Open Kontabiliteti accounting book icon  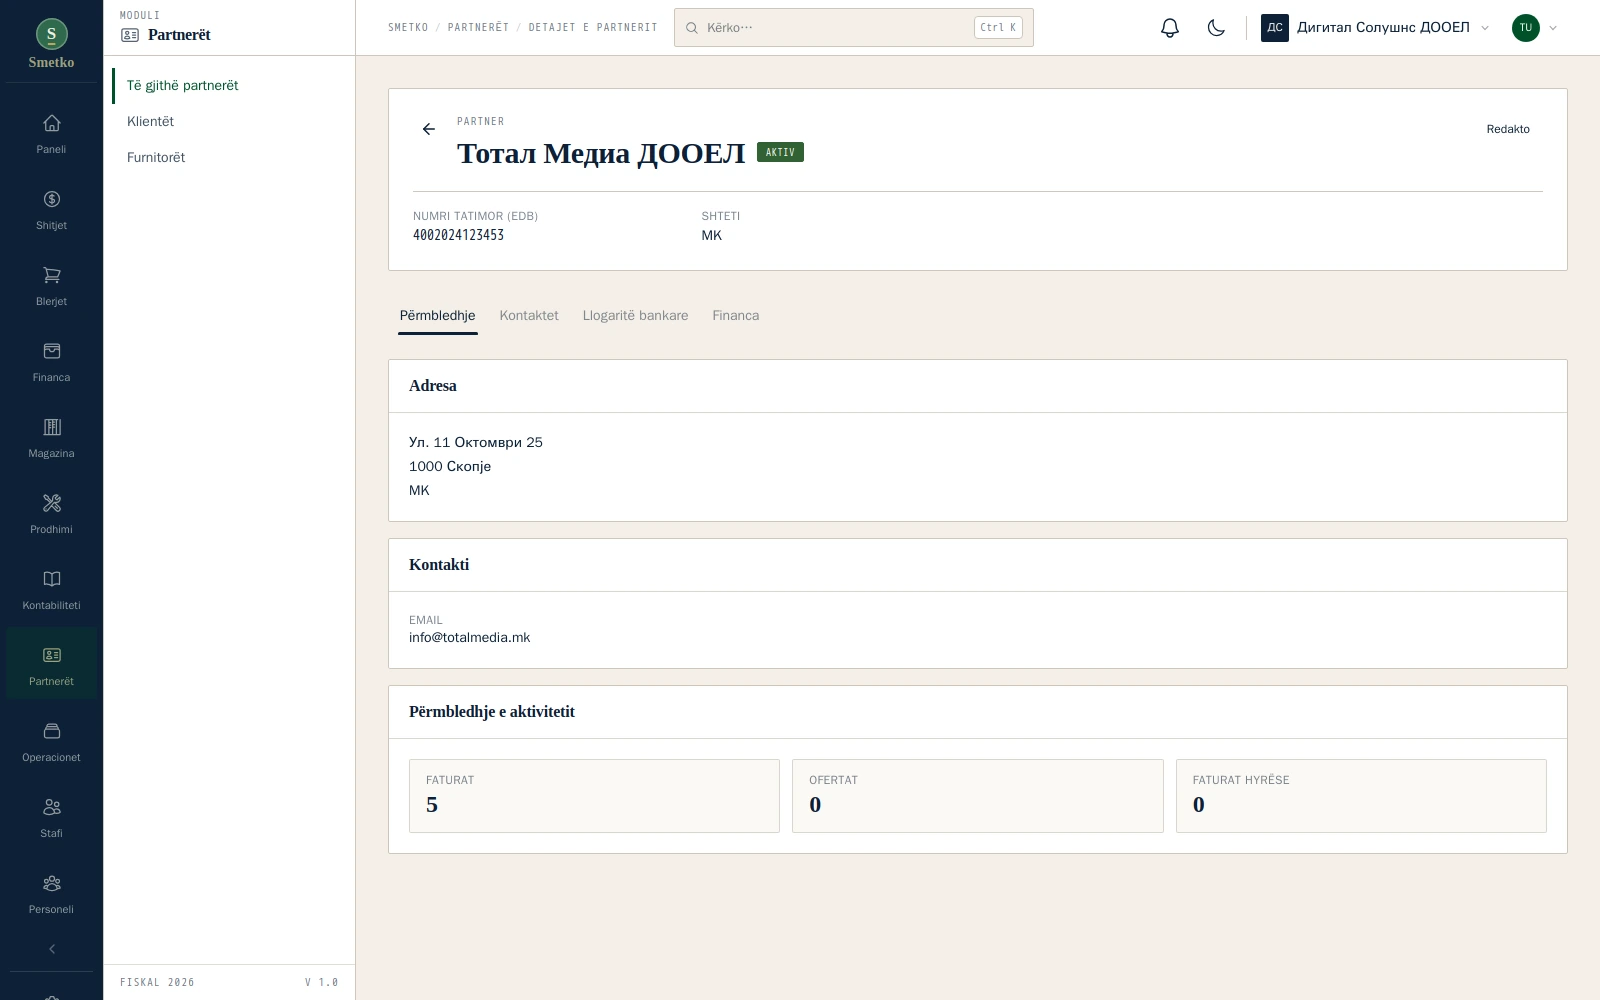51,579
